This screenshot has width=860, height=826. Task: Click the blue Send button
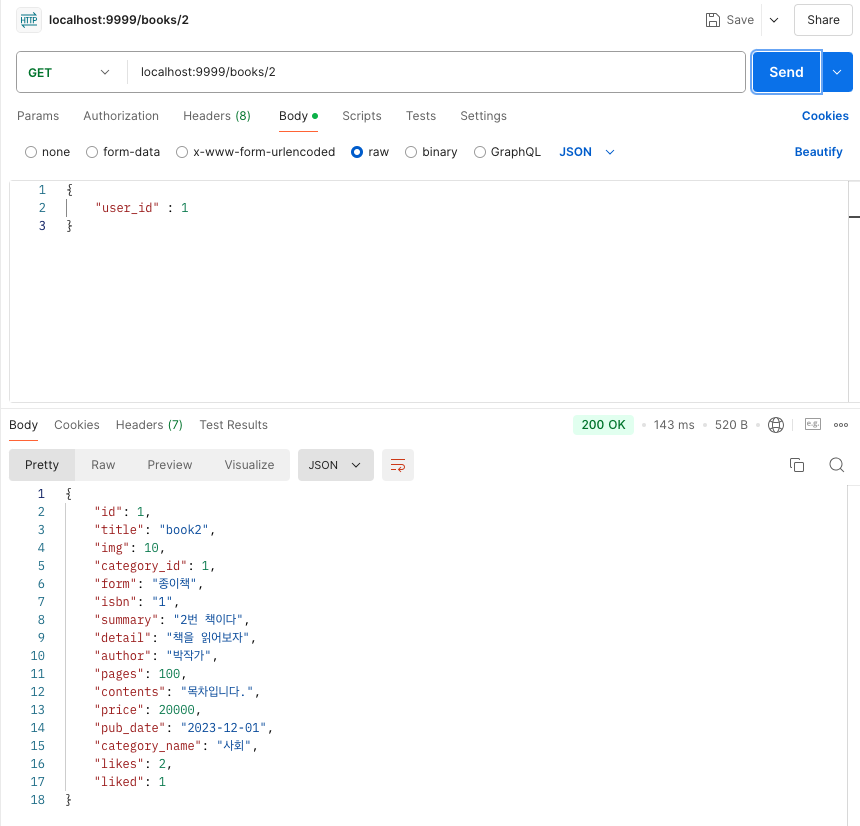coord(786,72)
